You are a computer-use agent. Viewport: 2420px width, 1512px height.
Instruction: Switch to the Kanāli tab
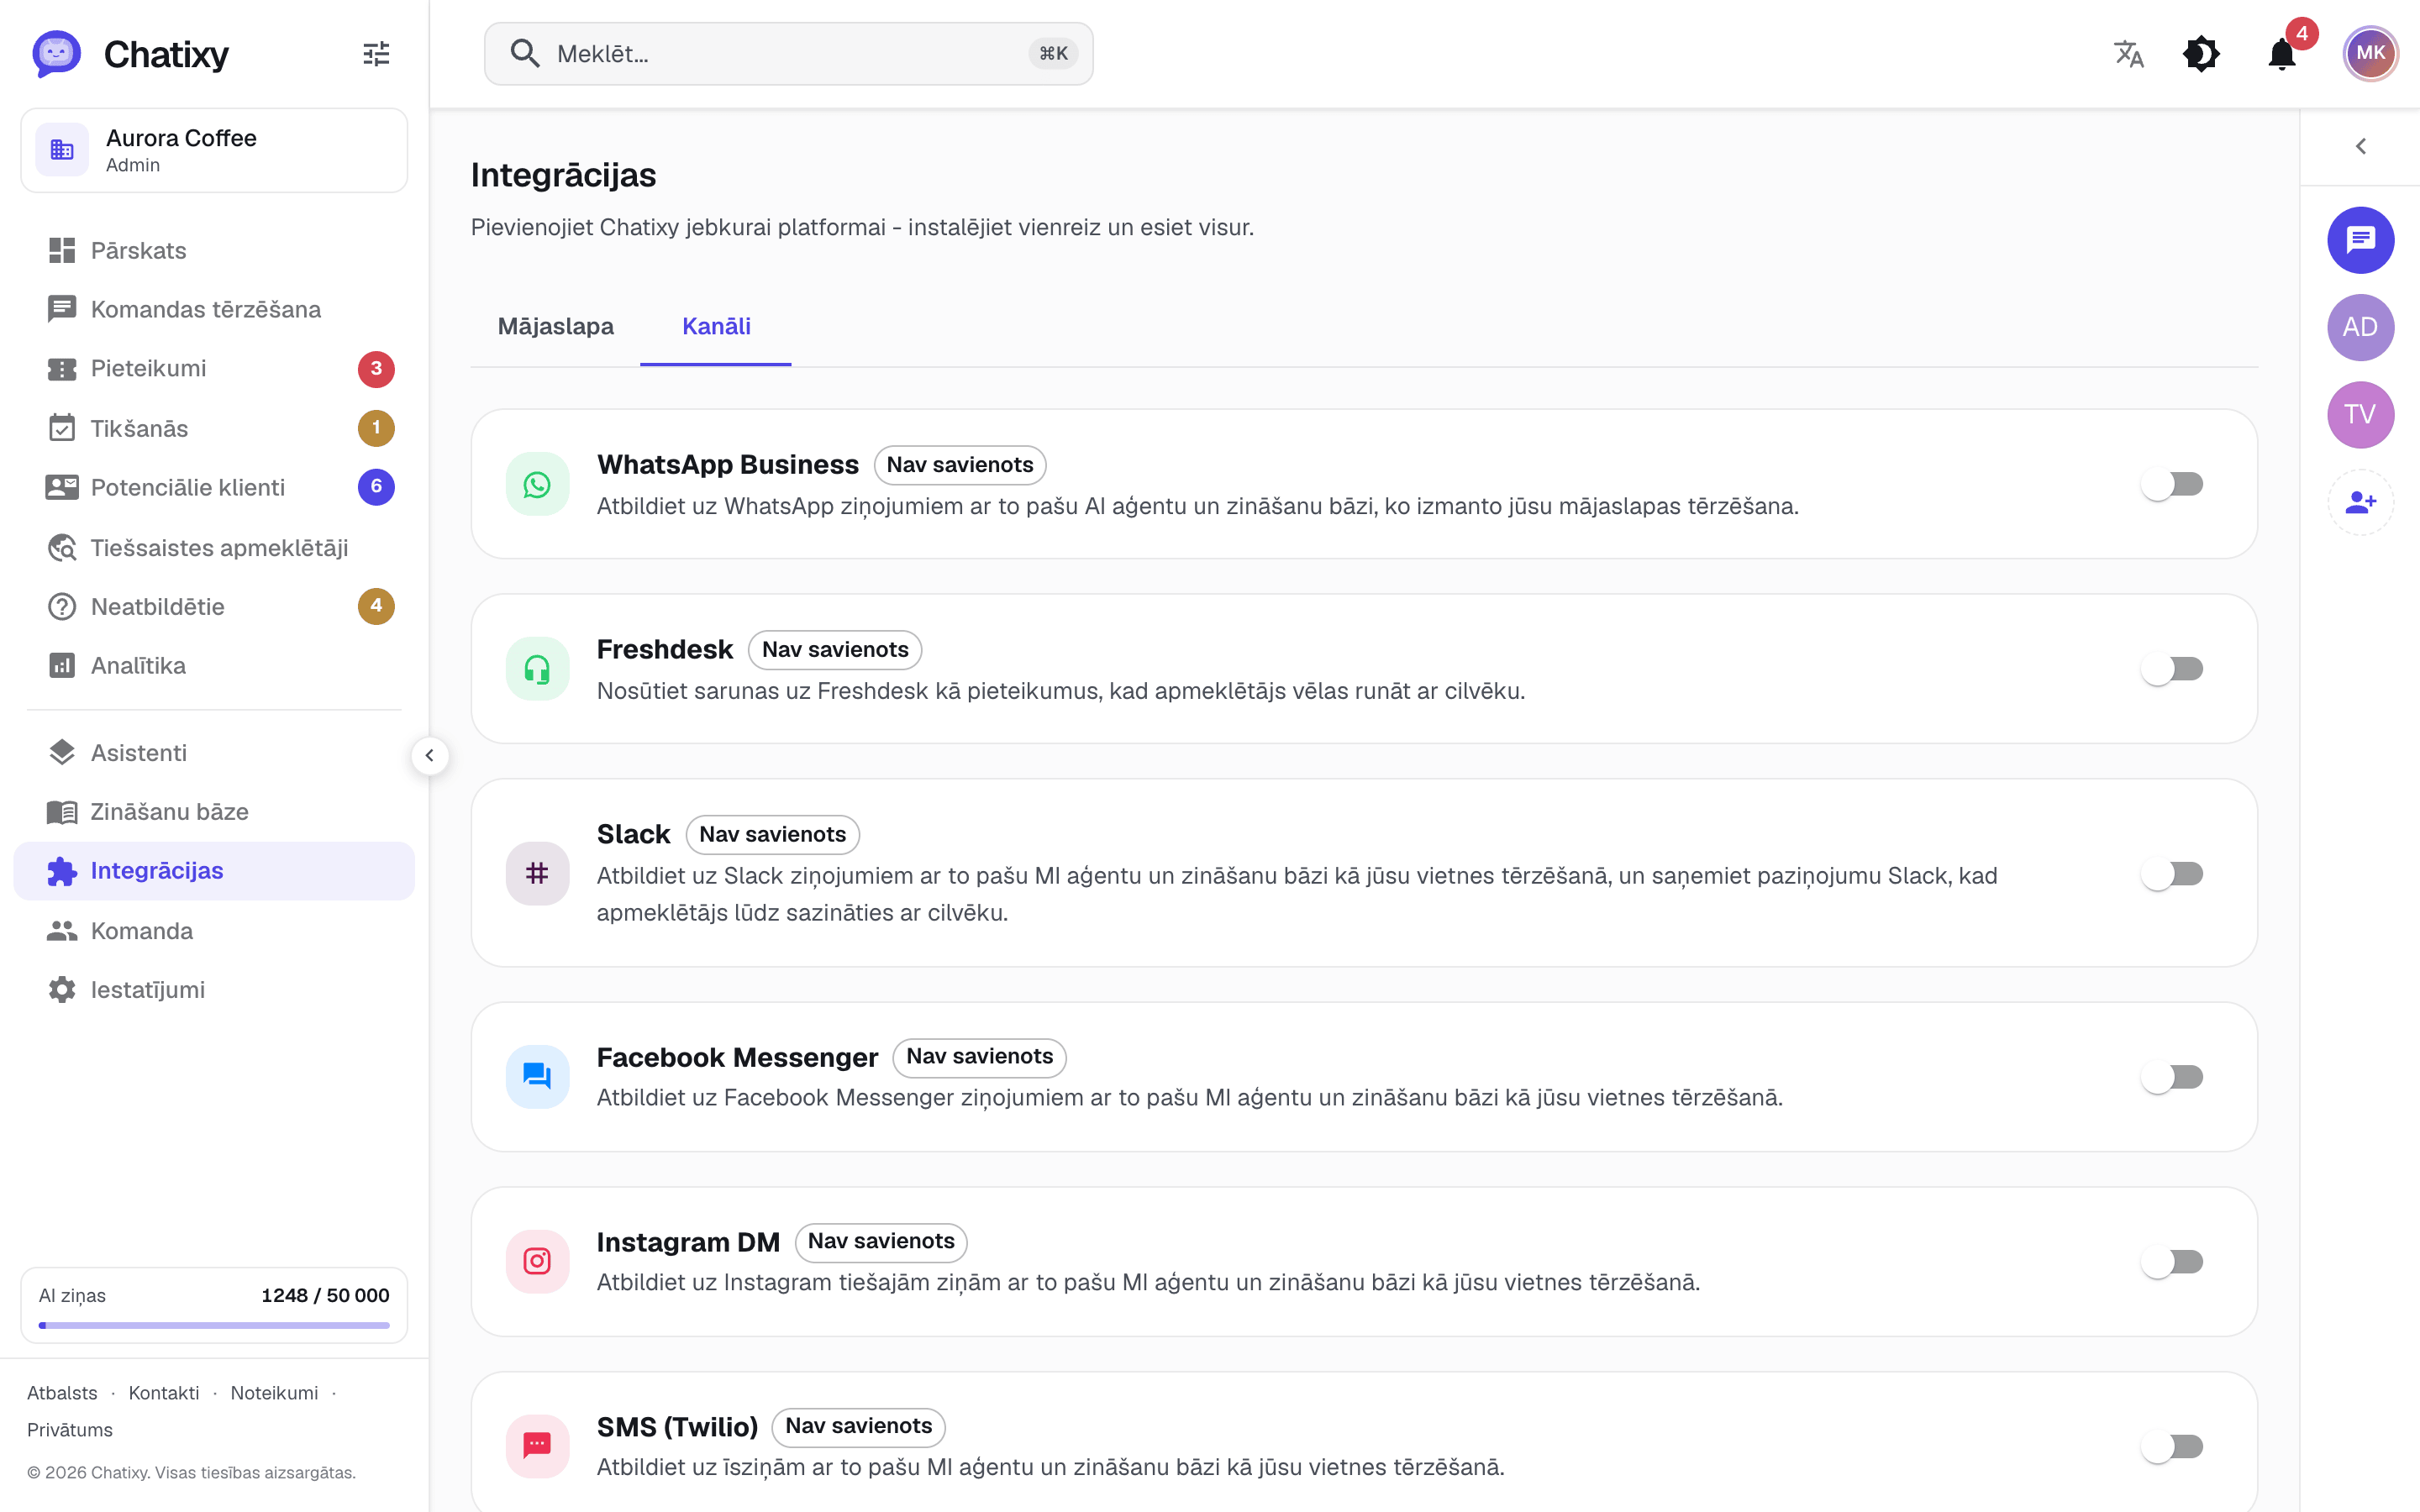[716, 327]
